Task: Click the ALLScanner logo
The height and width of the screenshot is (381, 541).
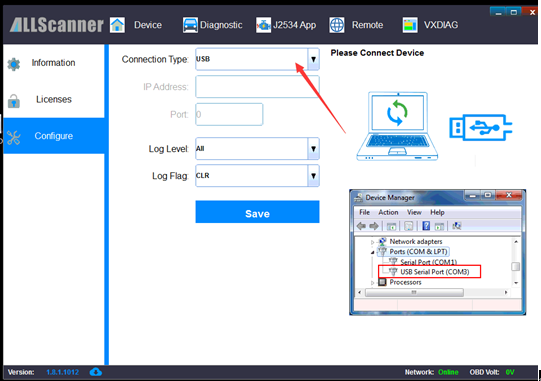Action: pos(57,25)
